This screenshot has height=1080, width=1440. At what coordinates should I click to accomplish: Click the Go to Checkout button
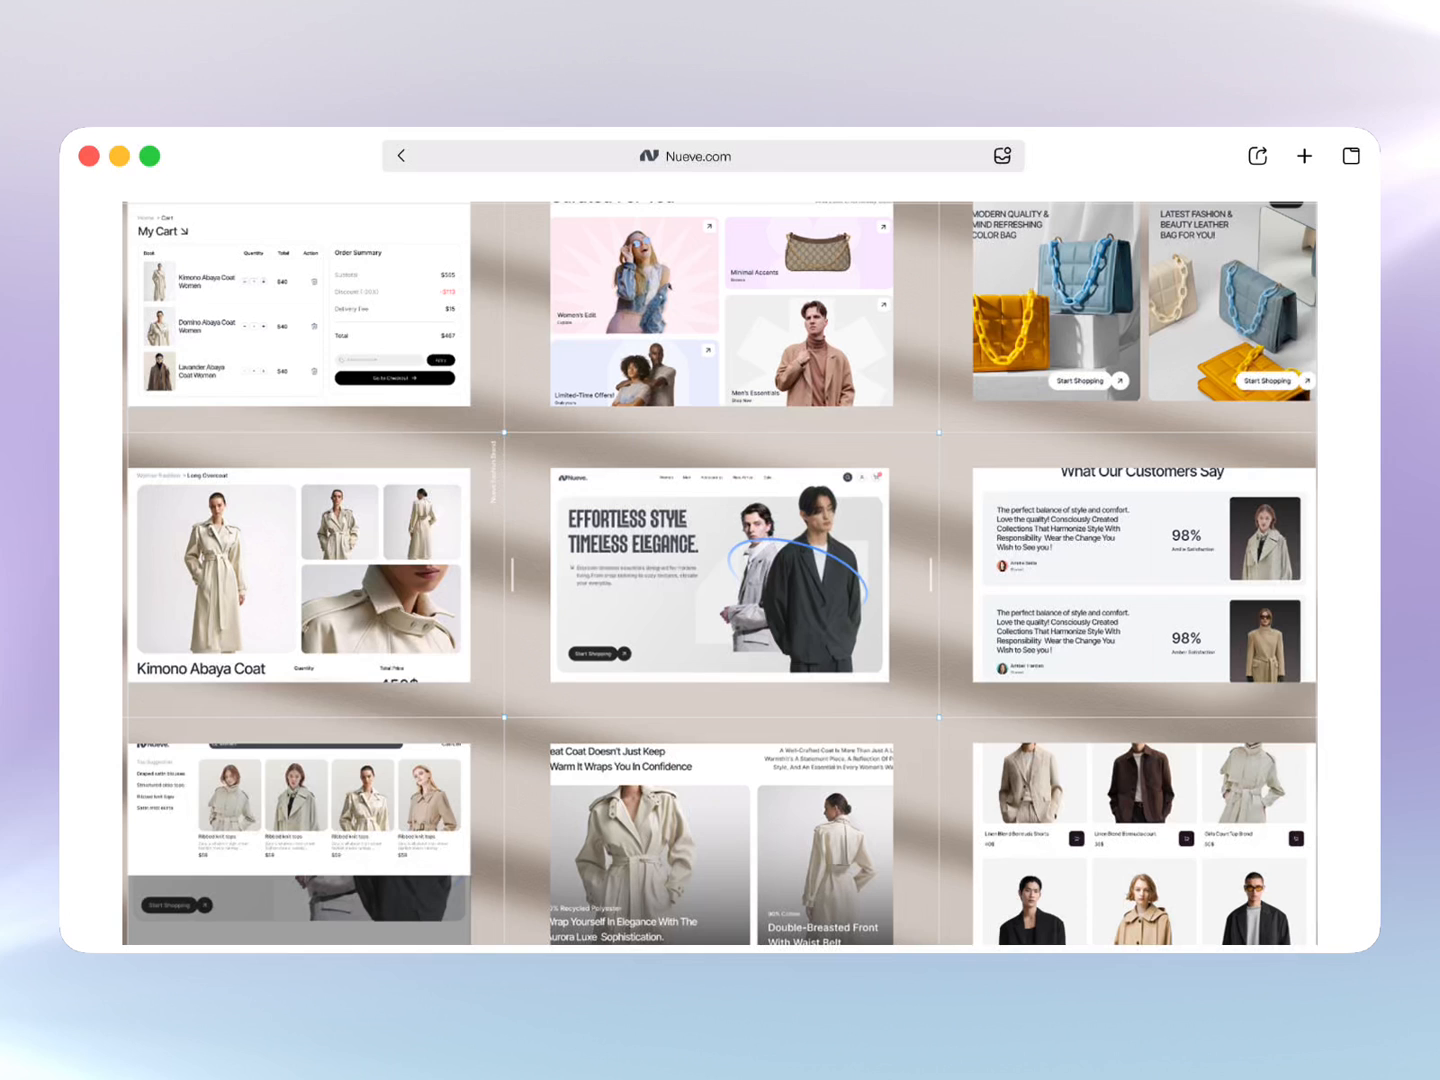(x=396, y=378)
